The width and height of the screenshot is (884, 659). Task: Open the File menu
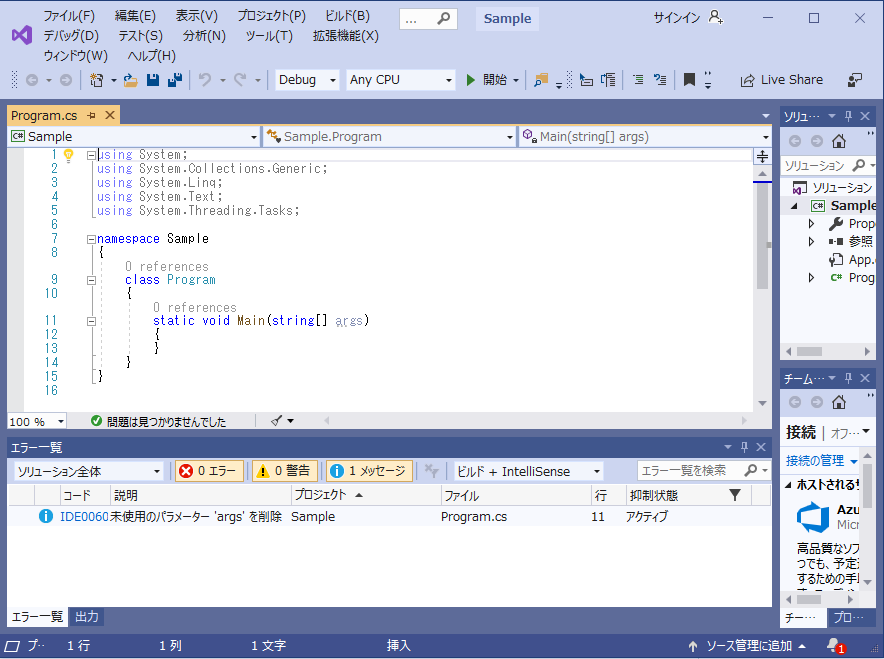click(x=69, y=16)
